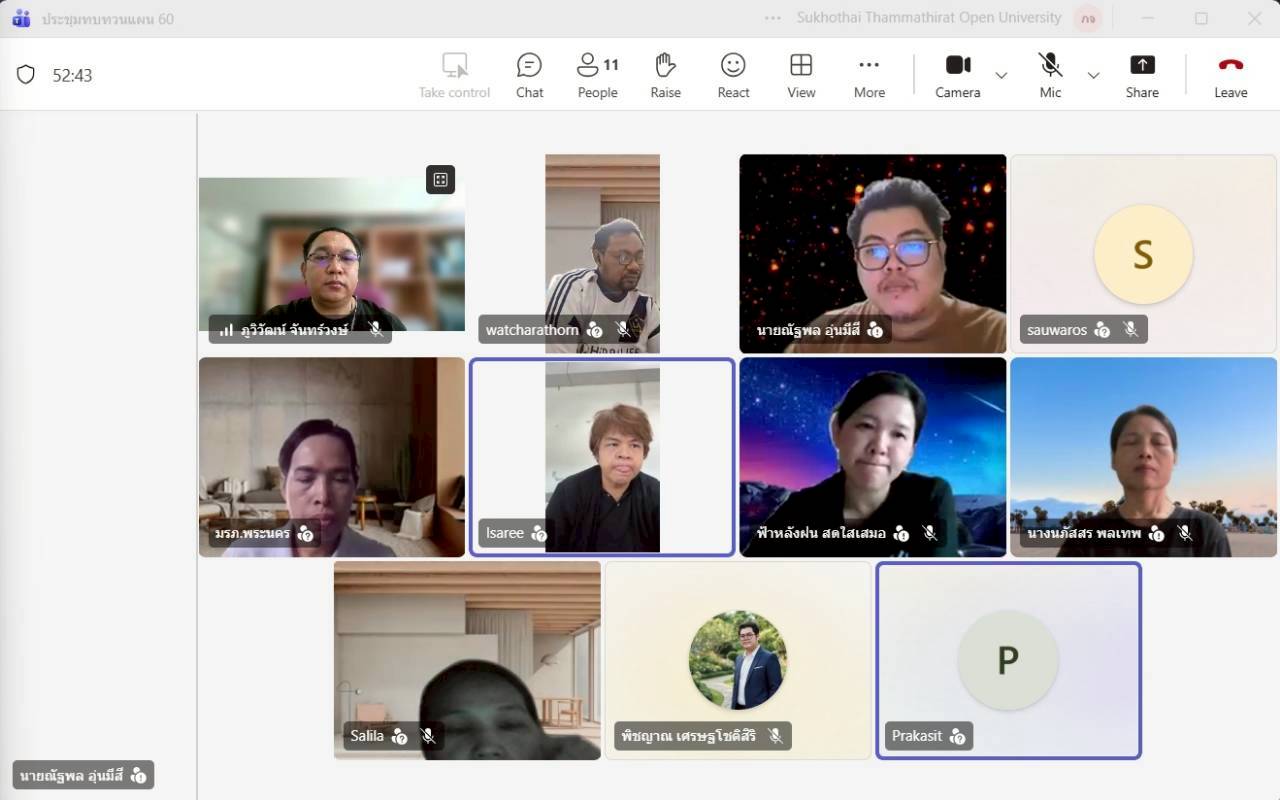Image resolution: width=1280 pixels, height=800 pixels.
Task: Click the Isaree video tile
Action: [602, 456]
